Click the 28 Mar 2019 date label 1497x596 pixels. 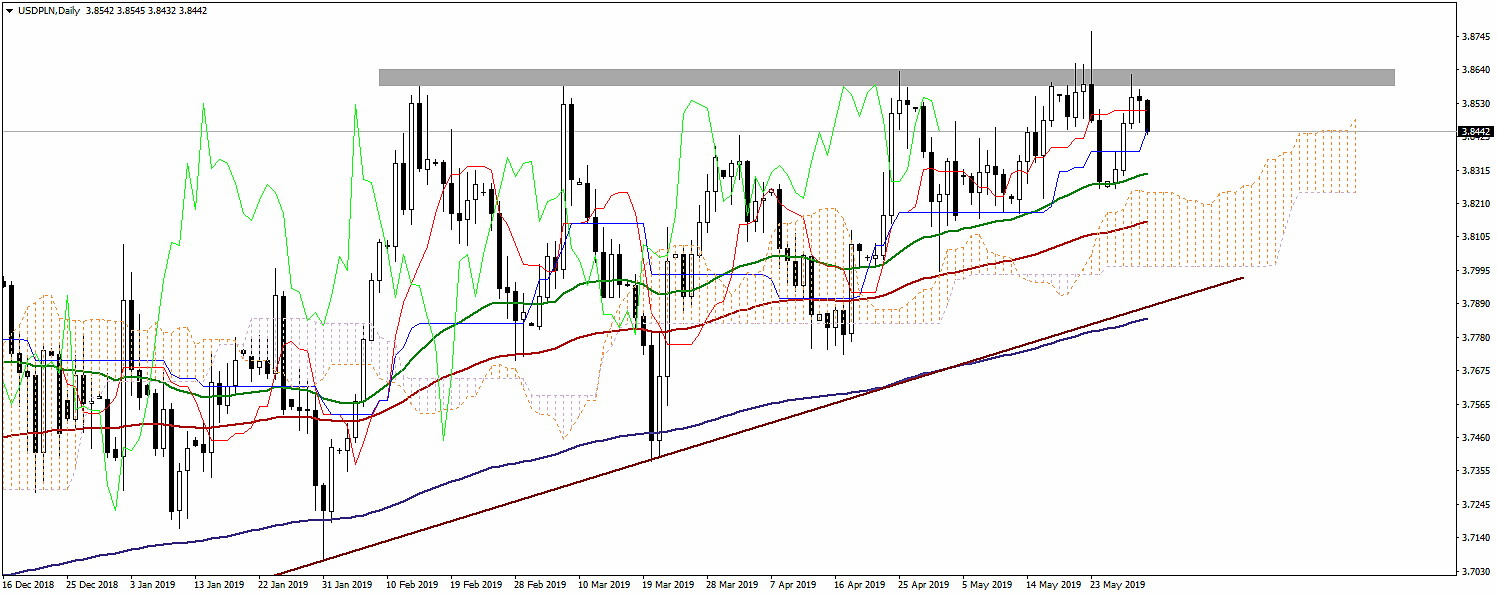click(x=732, y=584)
